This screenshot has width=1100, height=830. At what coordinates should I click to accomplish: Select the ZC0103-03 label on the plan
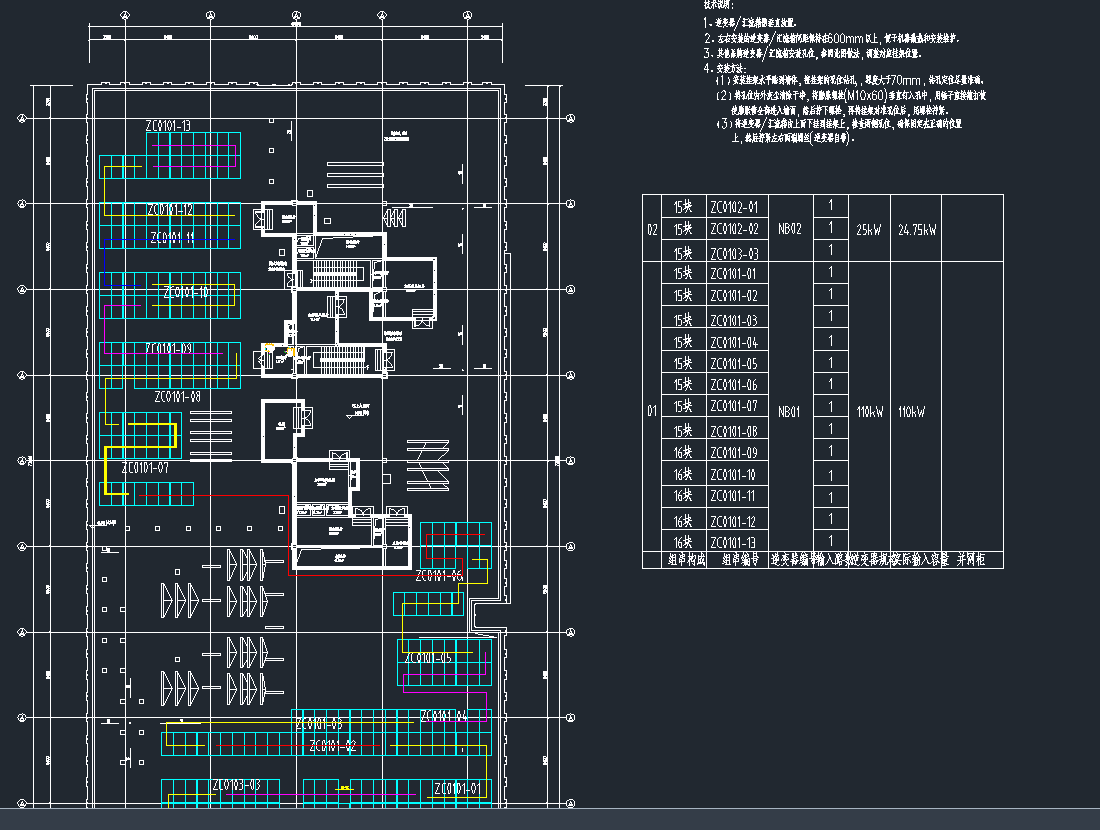(236, 785)
